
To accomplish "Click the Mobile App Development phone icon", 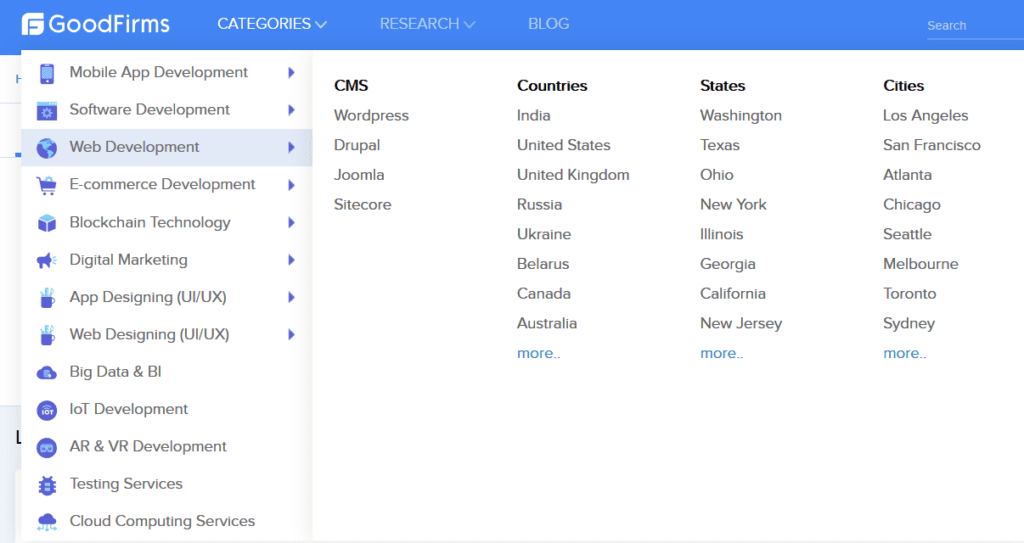I will pos(46,73).
